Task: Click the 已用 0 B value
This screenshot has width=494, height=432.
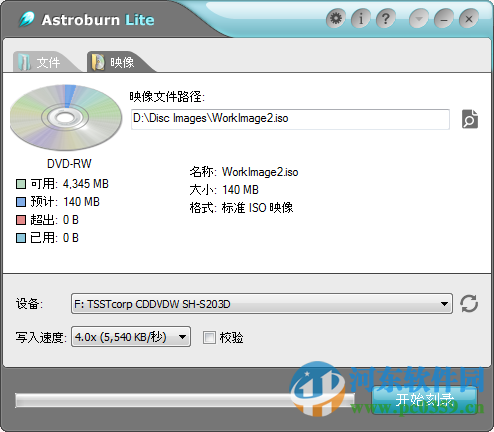Action: (x=71, y=238)
